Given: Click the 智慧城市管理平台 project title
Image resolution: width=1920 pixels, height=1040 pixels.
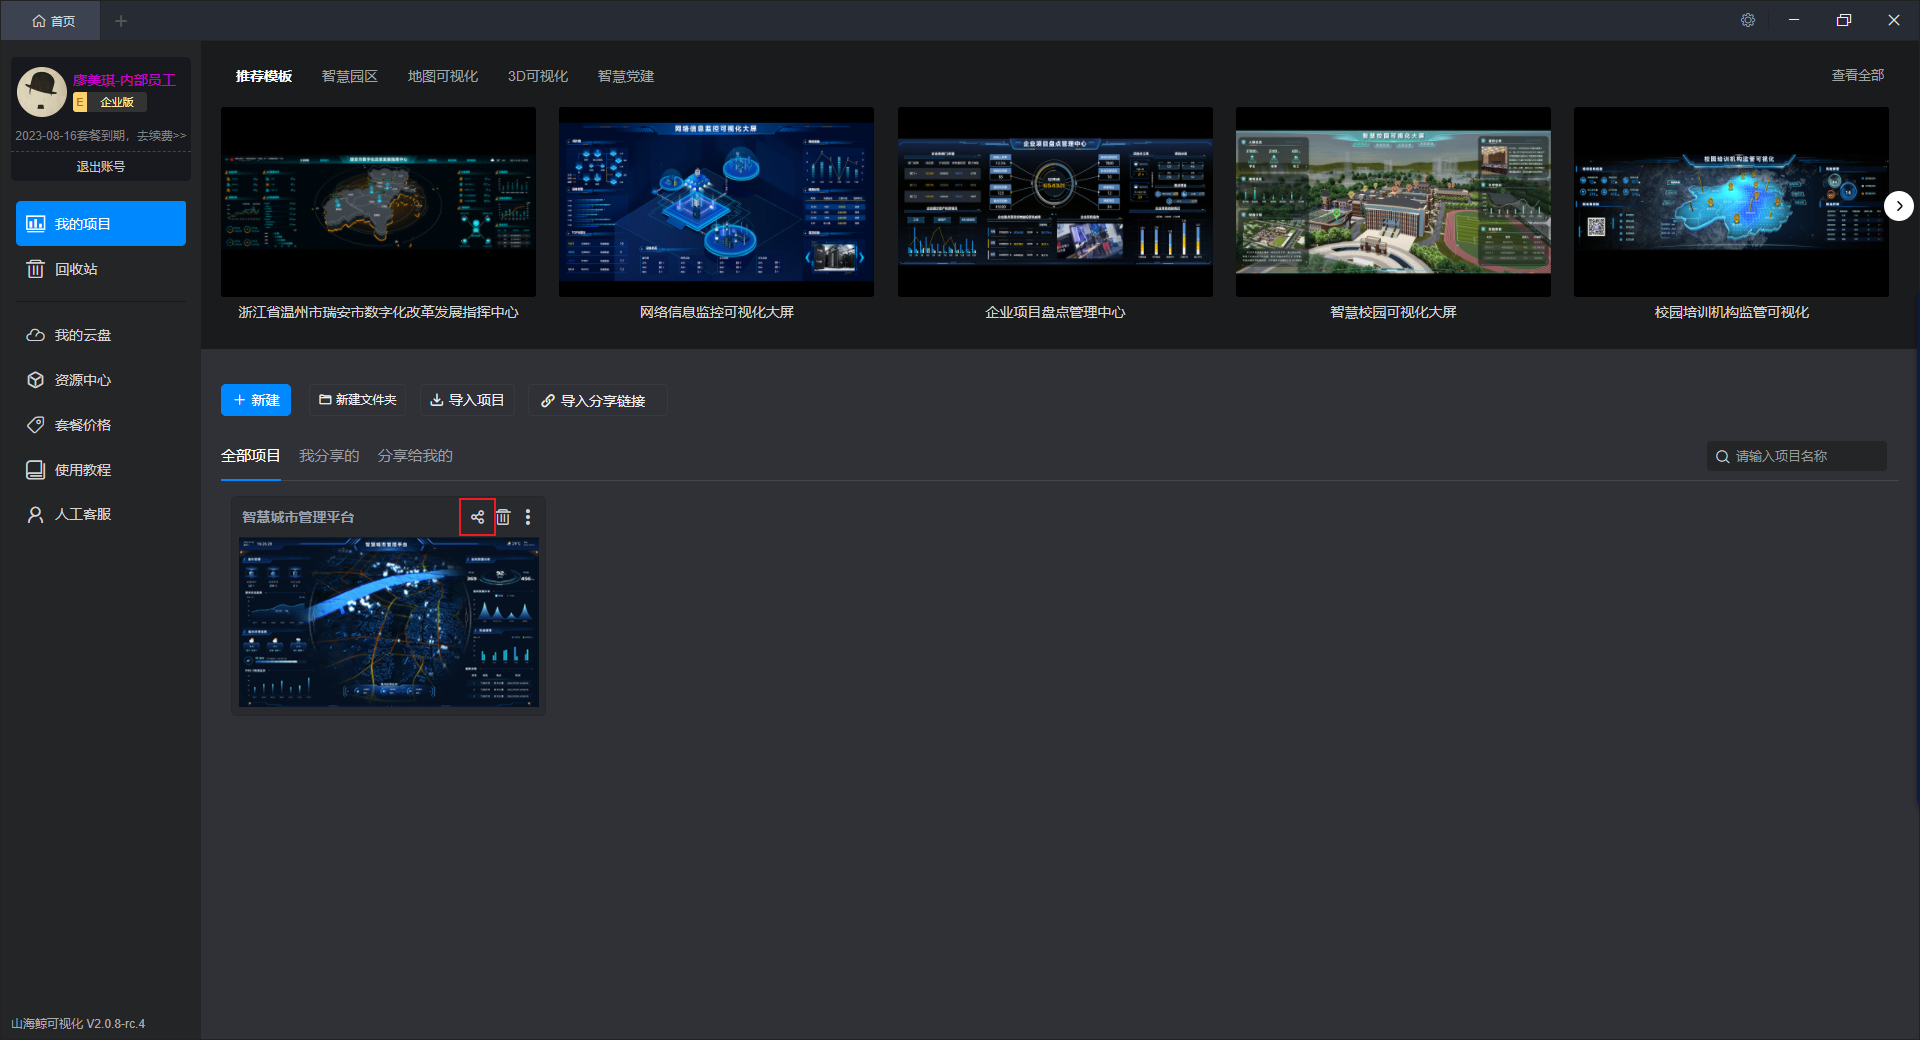Looking at the screenshot, I should coord(298,517).
